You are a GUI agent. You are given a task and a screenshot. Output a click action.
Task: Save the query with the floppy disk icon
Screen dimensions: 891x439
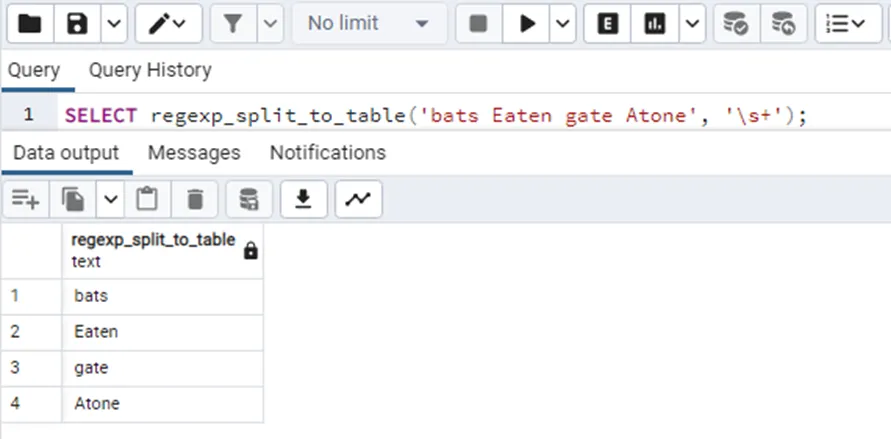(x=77, y=23)
